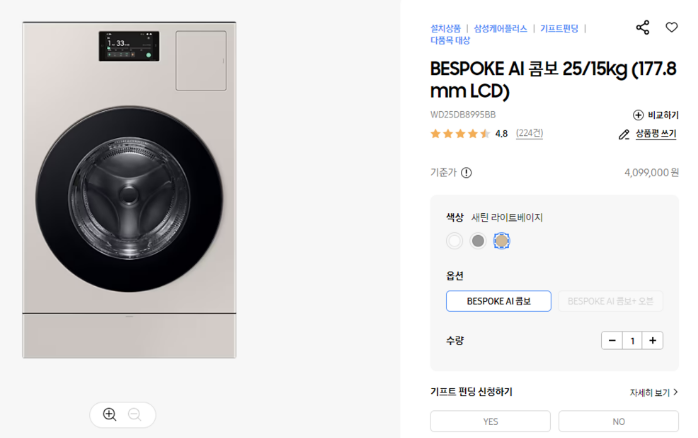The width and height of the screenshot is (698, 438).
Task: Select the gray color swatch
Action: tap(478, 241)
